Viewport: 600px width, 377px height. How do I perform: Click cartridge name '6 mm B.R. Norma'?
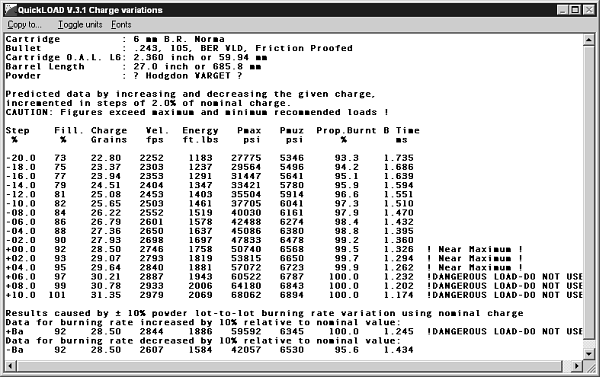179,39
